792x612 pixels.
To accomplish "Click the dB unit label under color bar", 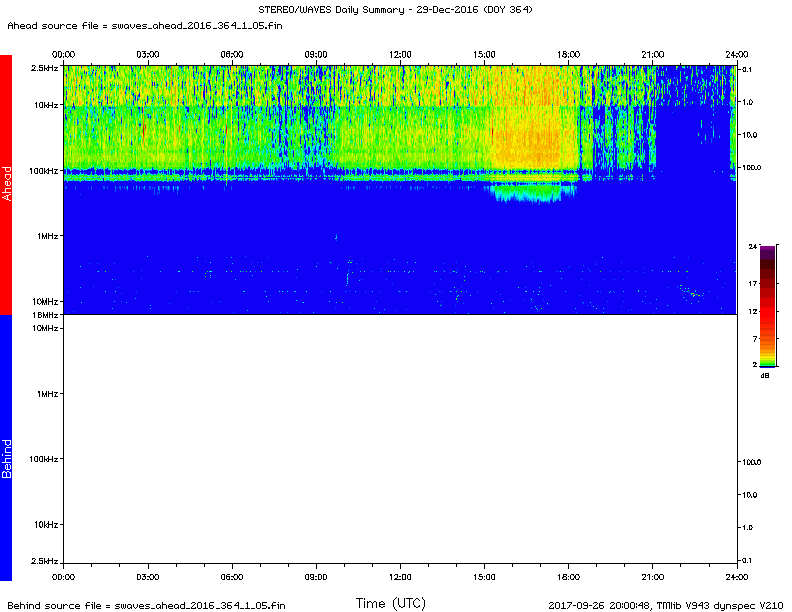I will pos(764,376).
